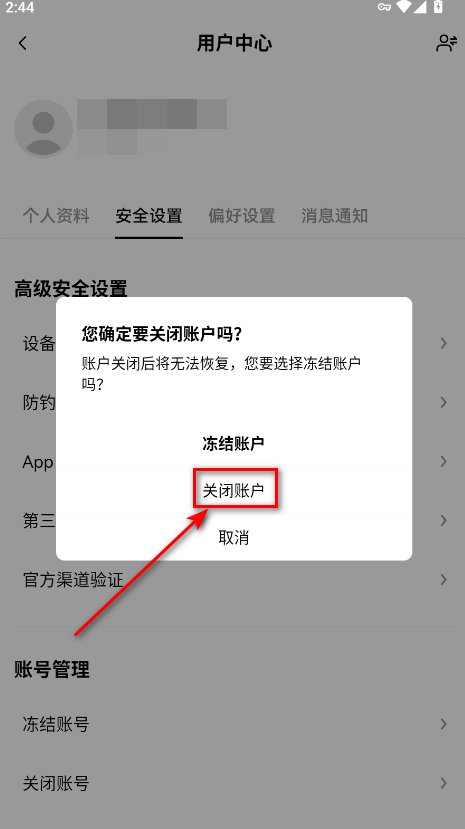The width and height of the screenshot is (465, 829).
Task: Choose 冻结账户 in the dialog
Action: [x=234, y=444]
